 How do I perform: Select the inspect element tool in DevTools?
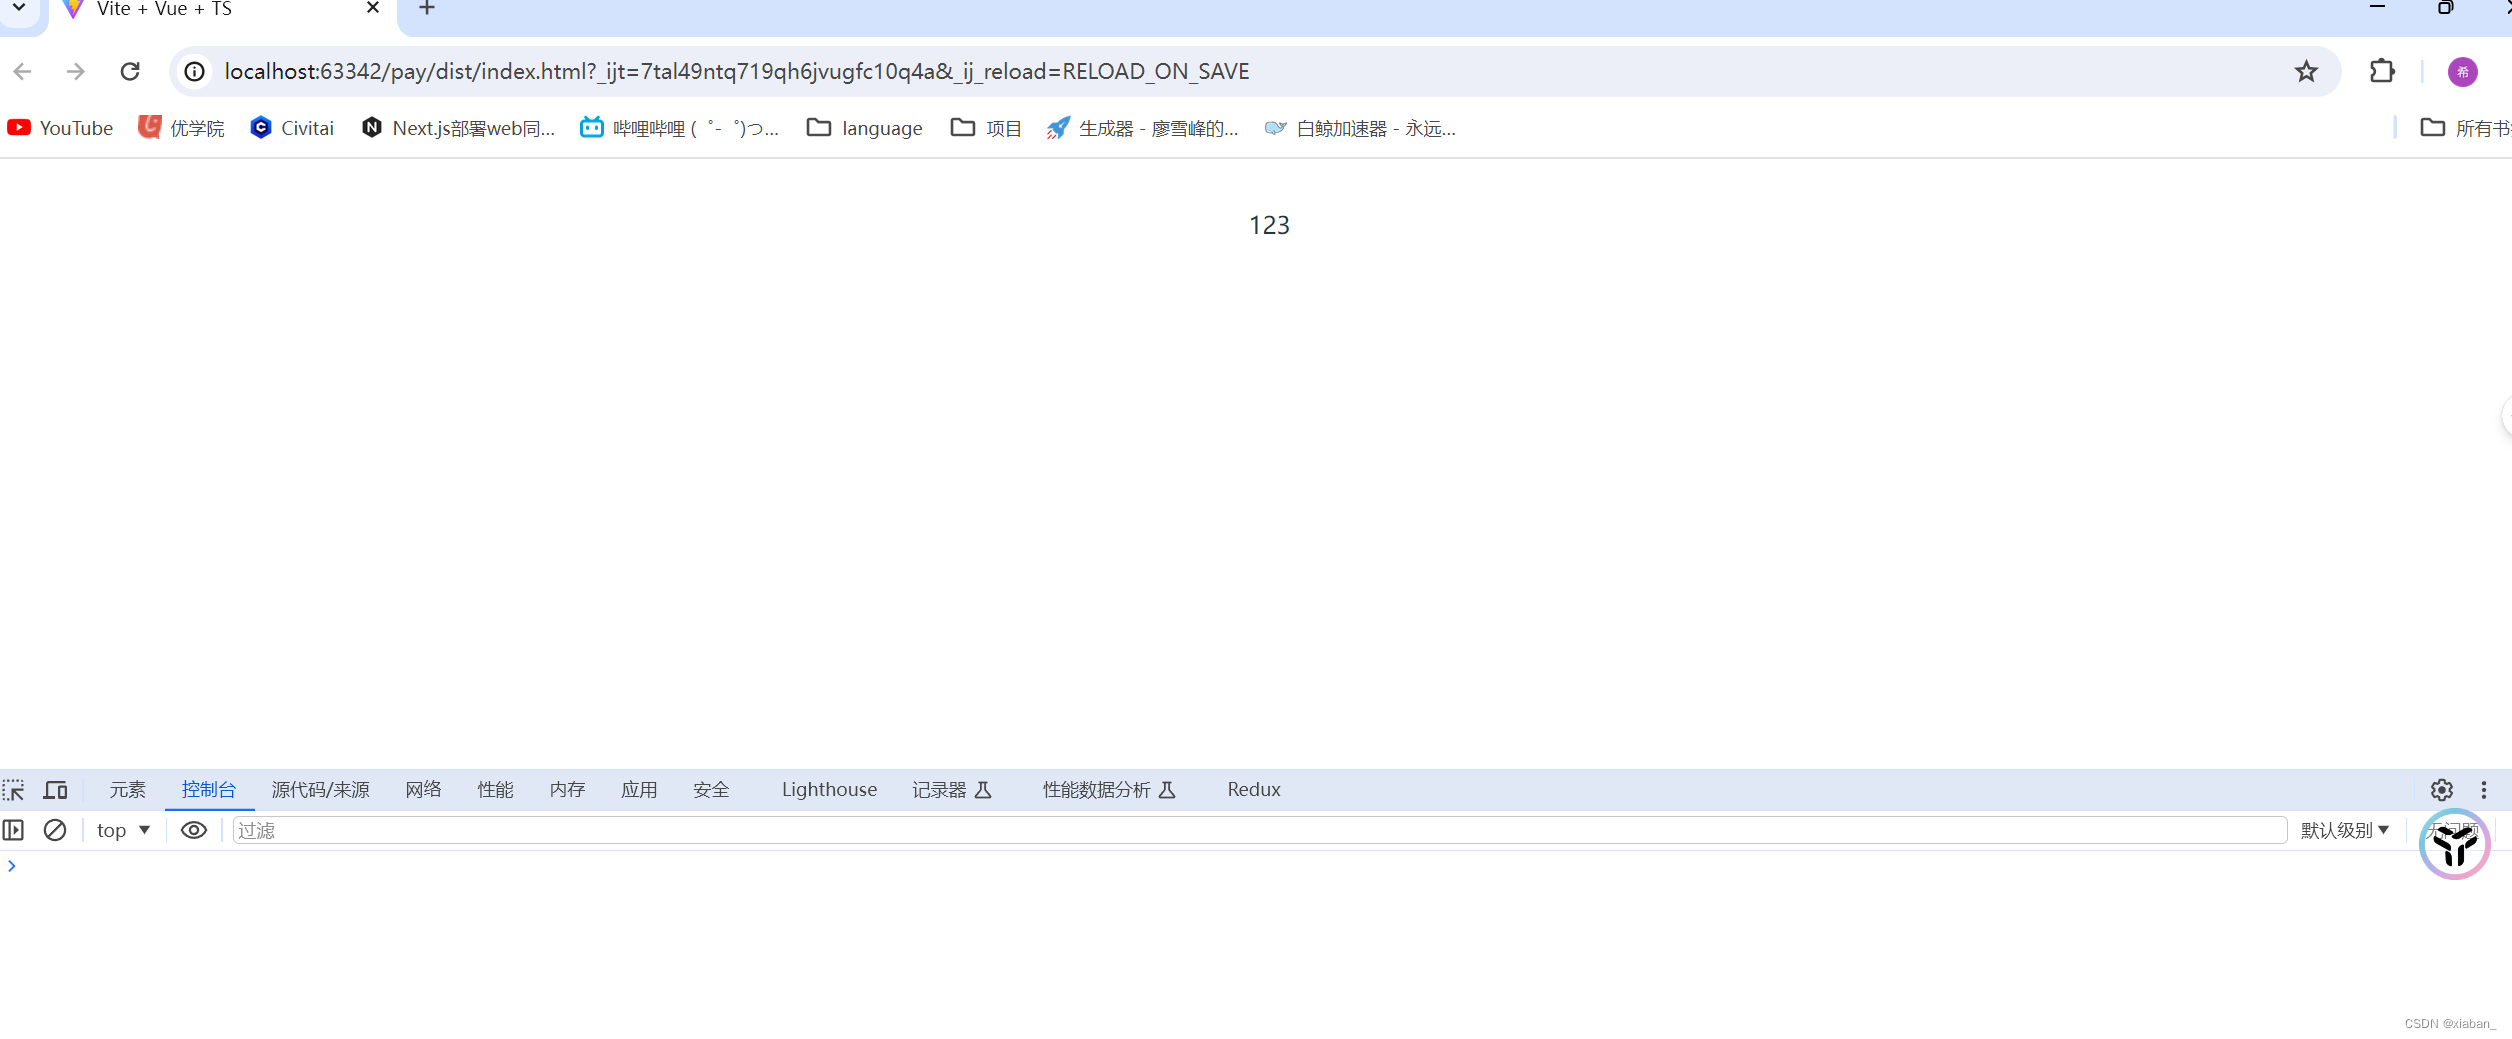point(14,789)
